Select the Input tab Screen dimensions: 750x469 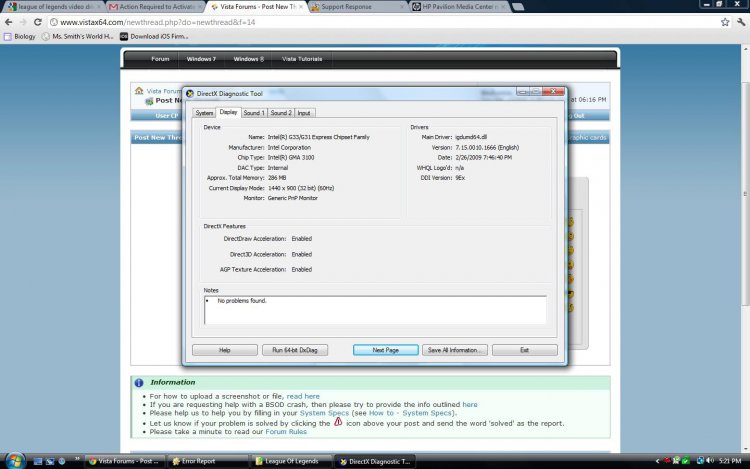click(304, 113)
